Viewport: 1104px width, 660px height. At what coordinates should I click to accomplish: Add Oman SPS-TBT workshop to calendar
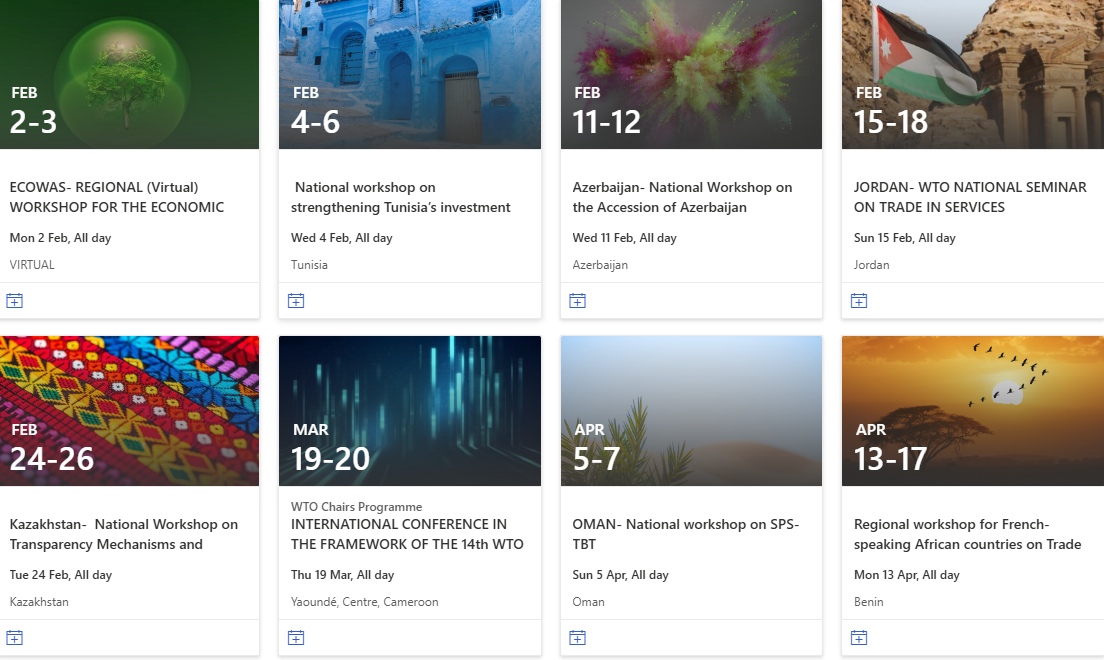(x=577, y=638)
